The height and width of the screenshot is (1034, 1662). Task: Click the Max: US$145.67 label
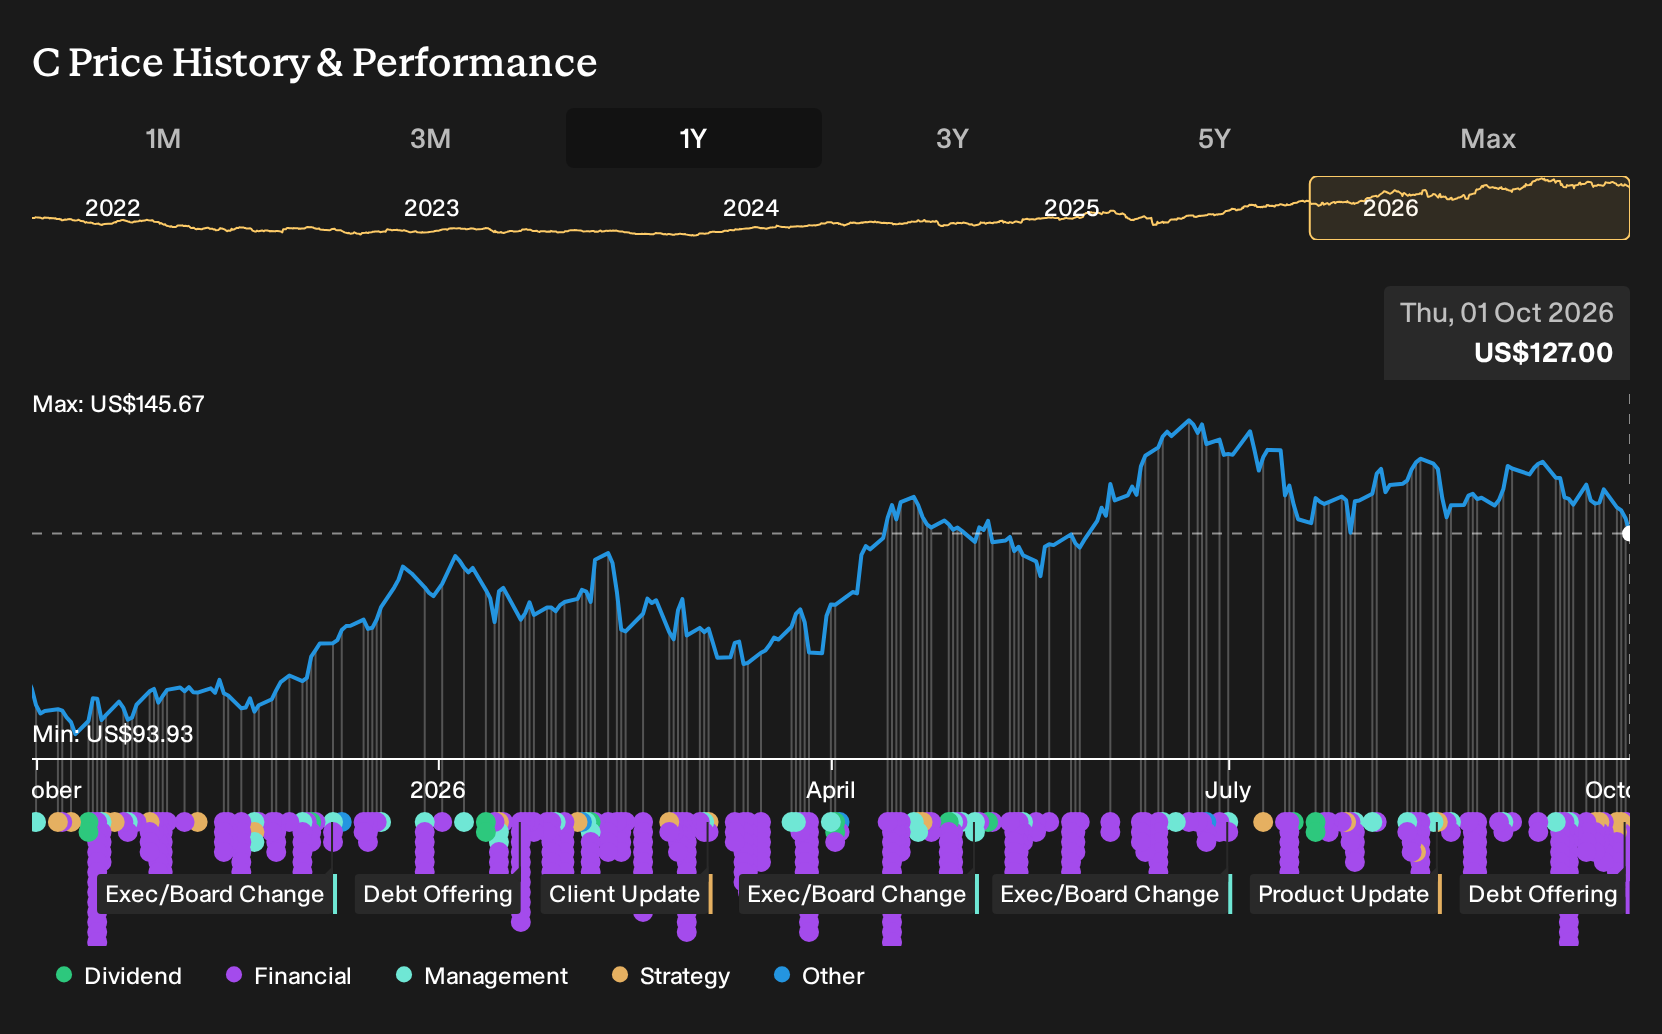point(118,404)
